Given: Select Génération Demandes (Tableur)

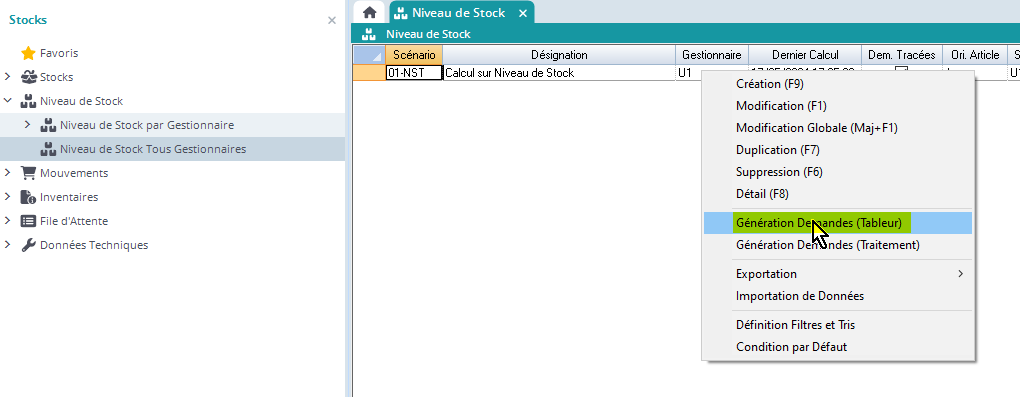Looking at the screenshot, I should (x=839, y=223).
